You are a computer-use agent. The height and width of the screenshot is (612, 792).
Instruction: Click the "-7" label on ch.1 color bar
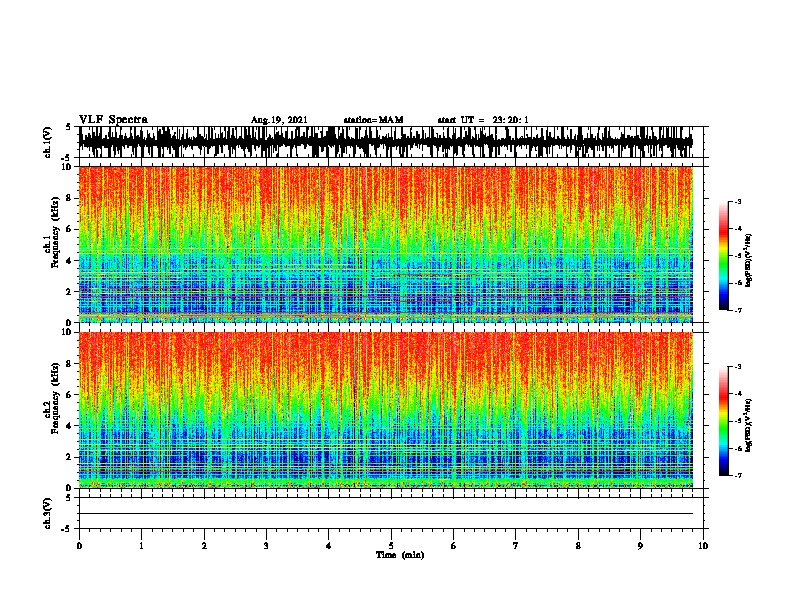[x=738, y=310]
